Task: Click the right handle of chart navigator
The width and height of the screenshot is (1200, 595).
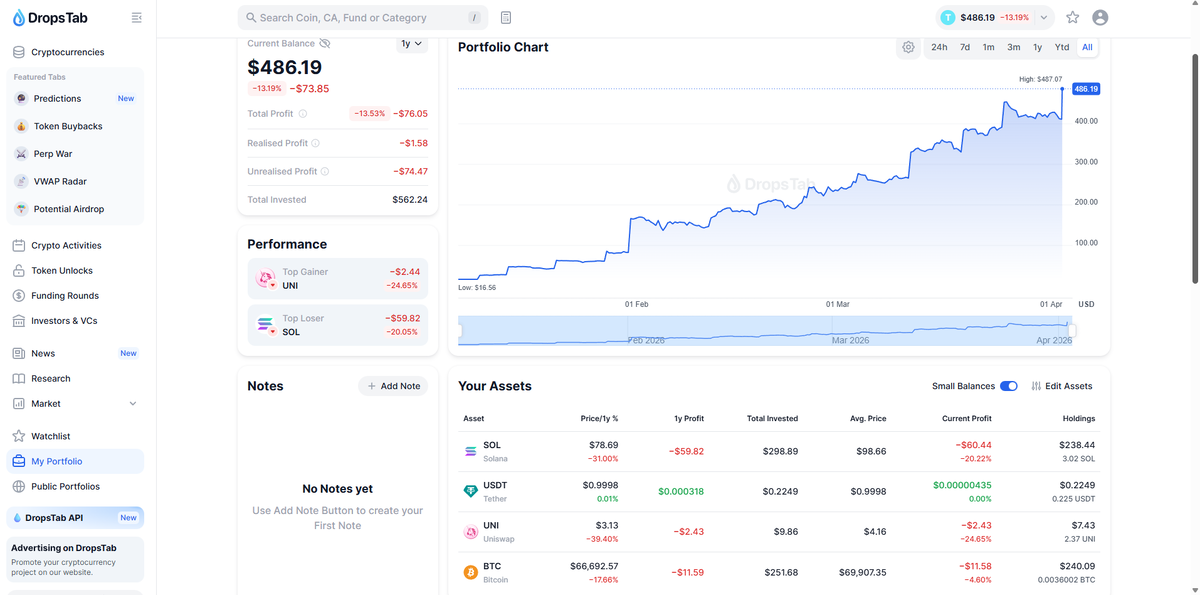Action: click(x=1072, y=330)
